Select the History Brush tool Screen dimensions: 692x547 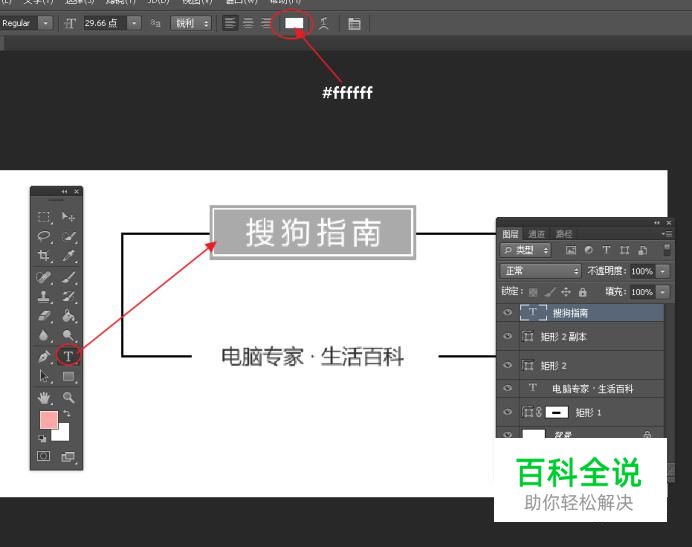(x=68, y=297)
